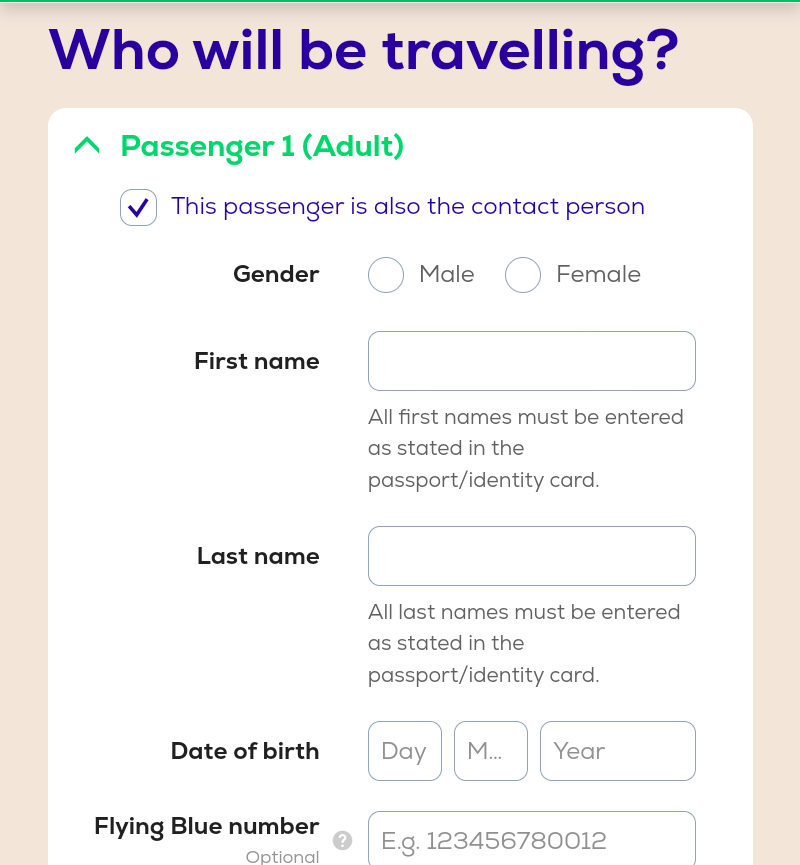Click the Flying Blue help question-mark icon

coord(343,841)
